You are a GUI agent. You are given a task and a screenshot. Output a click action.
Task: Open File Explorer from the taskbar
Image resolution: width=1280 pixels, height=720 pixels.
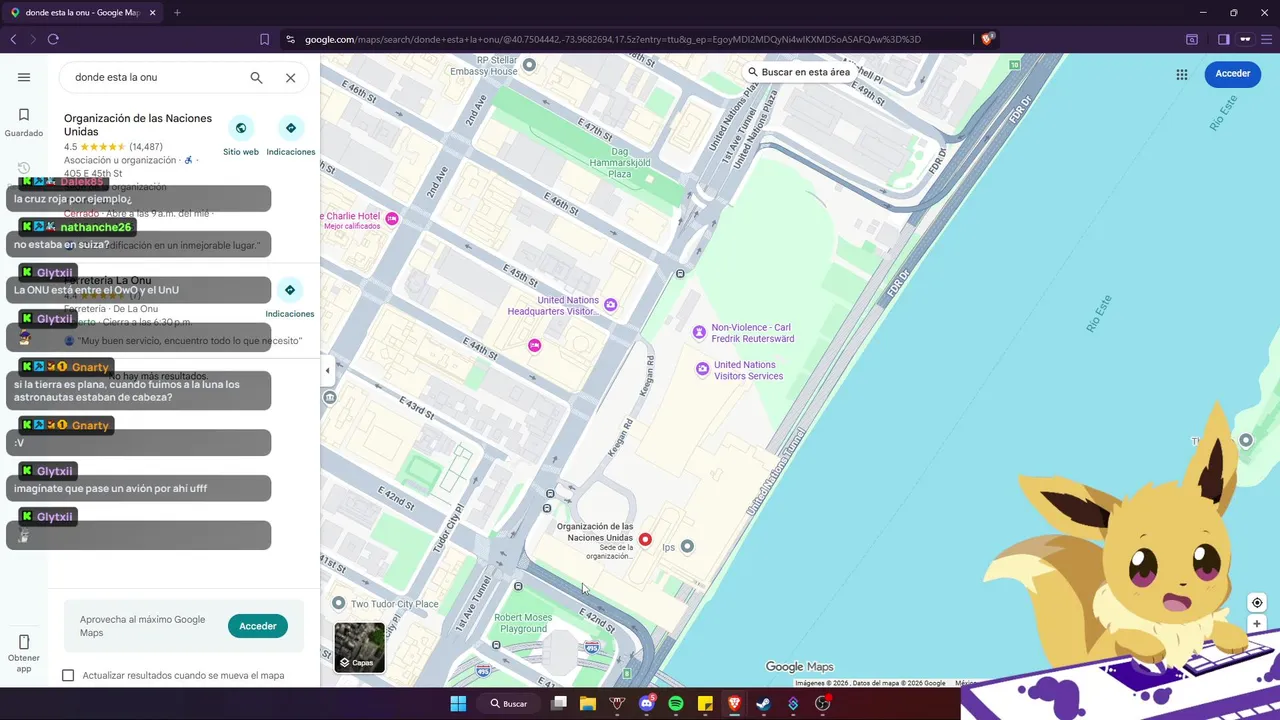click(588, 703)
